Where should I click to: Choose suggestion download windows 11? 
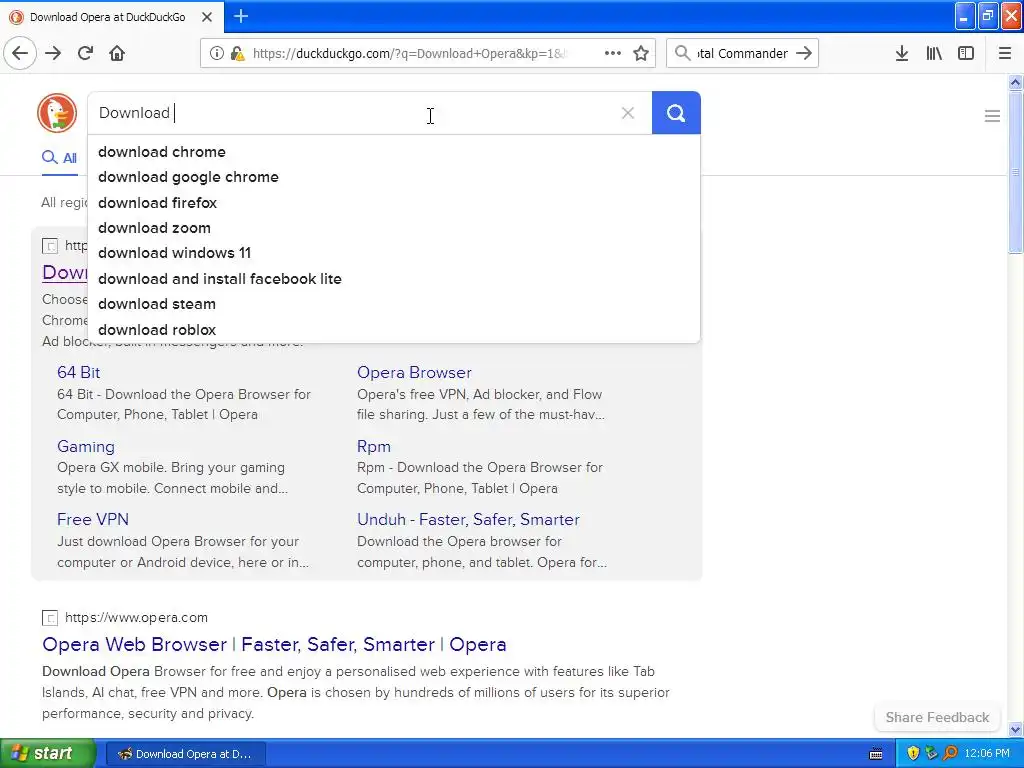[394, 253]
